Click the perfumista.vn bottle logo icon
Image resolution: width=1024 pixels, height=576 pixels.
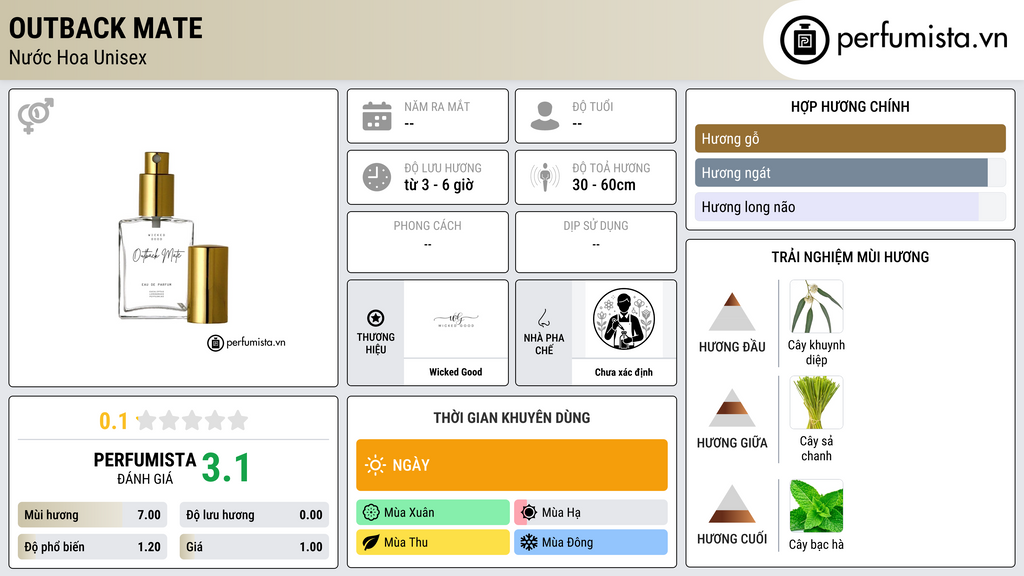[804, 40]
